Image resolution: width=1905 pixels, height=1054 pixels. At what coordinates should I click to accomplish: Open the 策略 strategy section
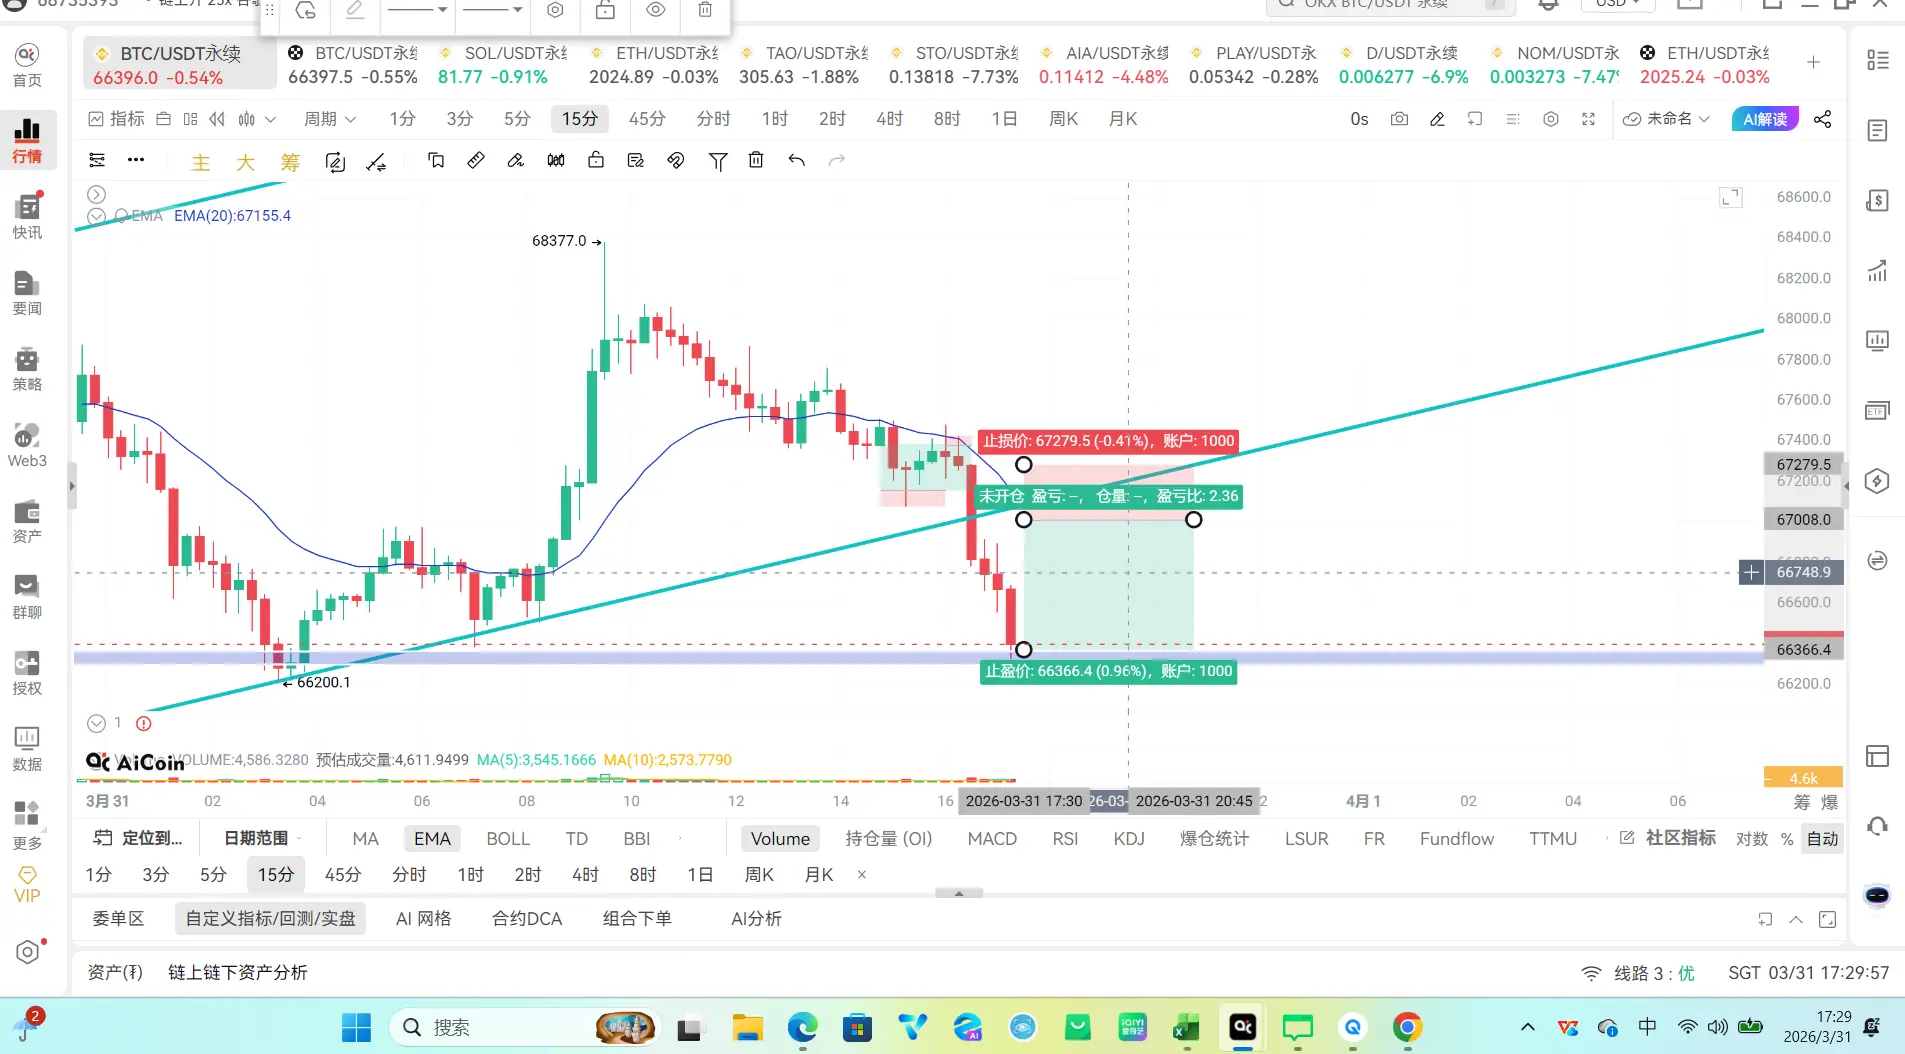point(27,369)
